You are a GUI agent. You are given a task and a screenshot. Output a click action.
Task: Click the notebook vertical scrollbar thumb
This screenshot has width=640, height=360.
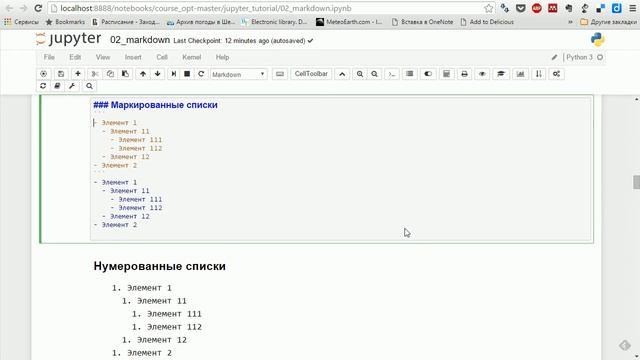click(x=636, y=182)
